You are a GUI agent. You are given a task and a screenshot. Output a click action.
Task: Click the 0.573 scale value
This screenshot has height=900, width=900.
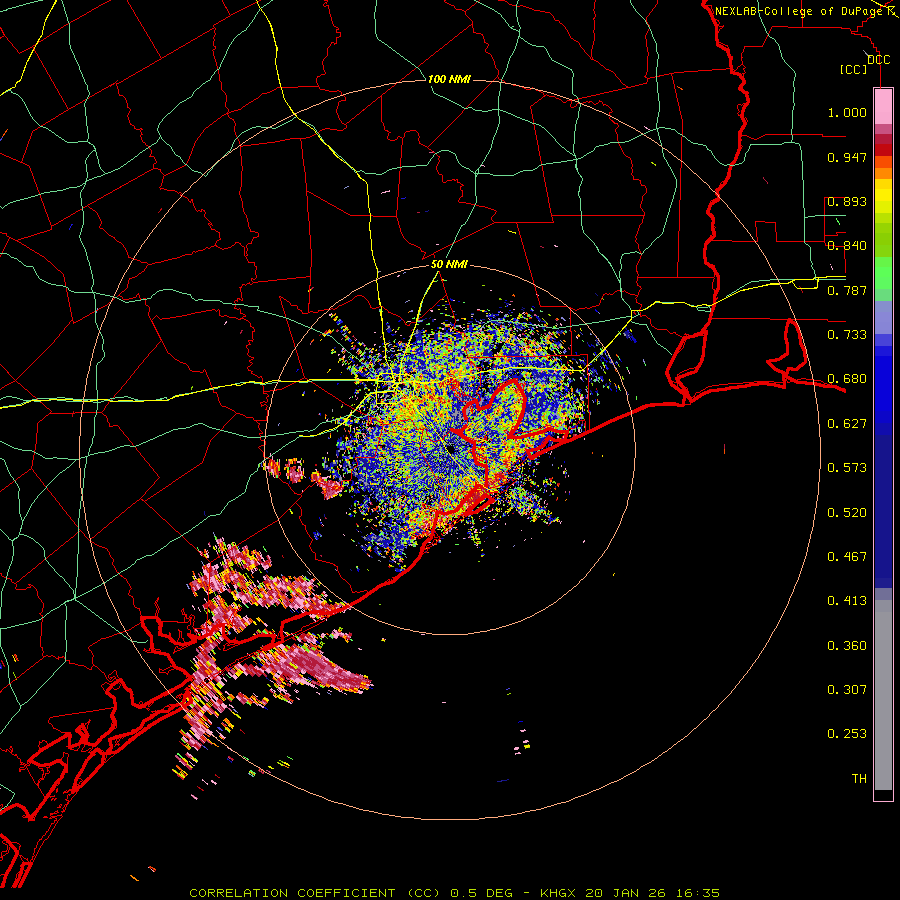coord(847,468)
